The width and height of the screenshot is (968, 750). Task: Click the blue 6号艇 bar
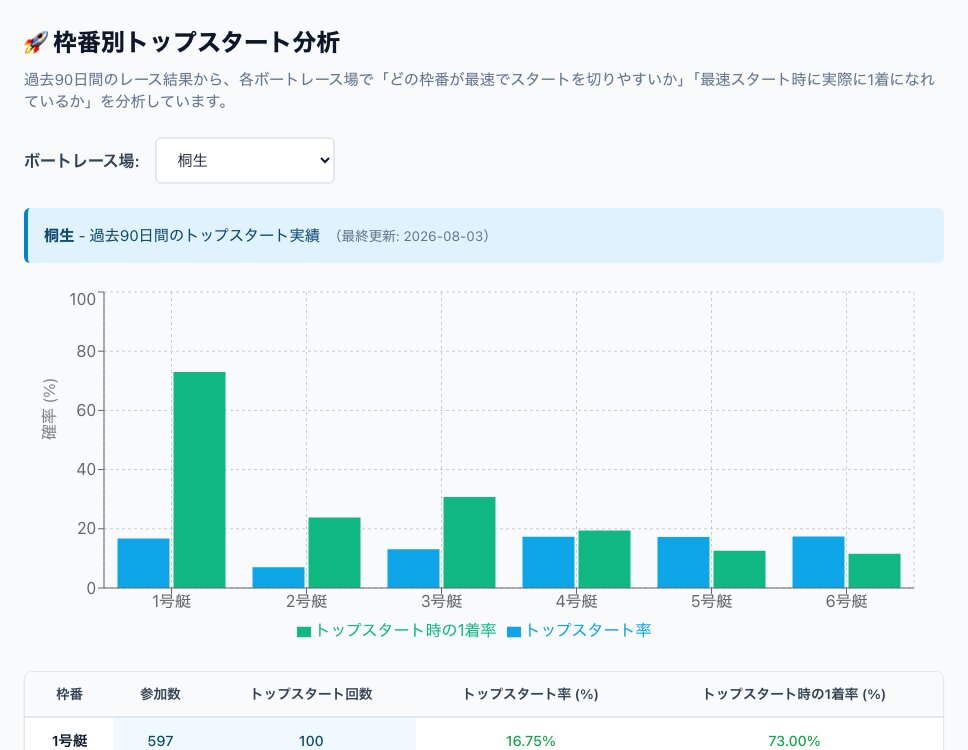coord(819,562)
